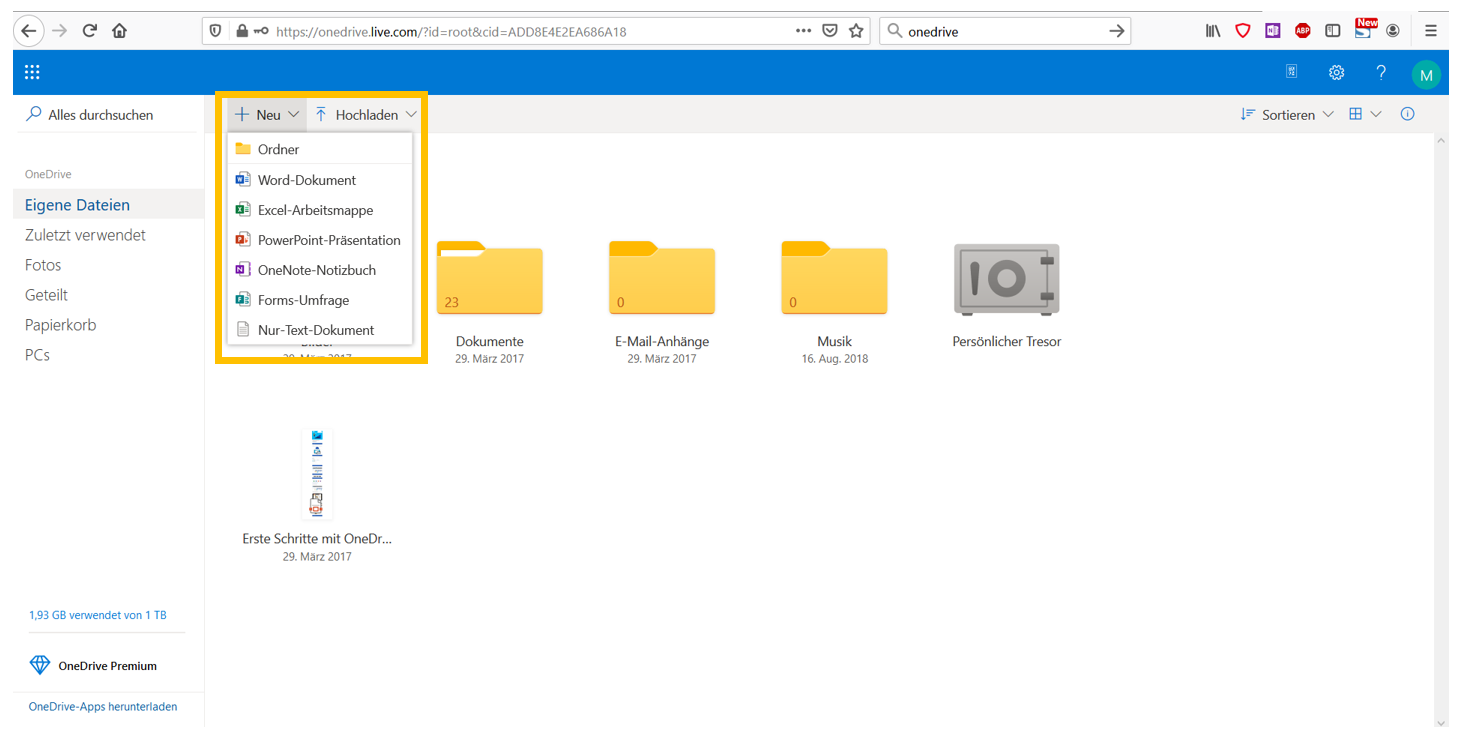
Task: Open the Microsoft app launcher grid
Action: [32, 72]
